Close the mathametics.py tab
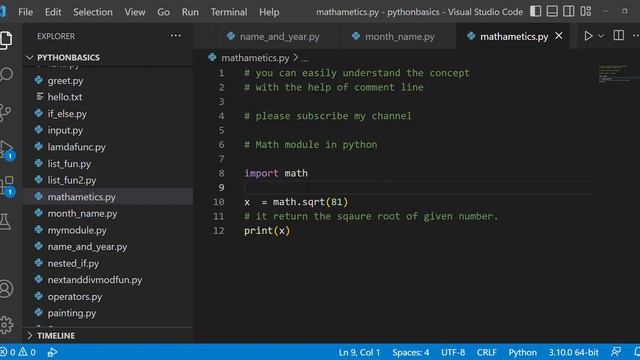This screenshot has width=640, height=360. [x=559, y=36]
